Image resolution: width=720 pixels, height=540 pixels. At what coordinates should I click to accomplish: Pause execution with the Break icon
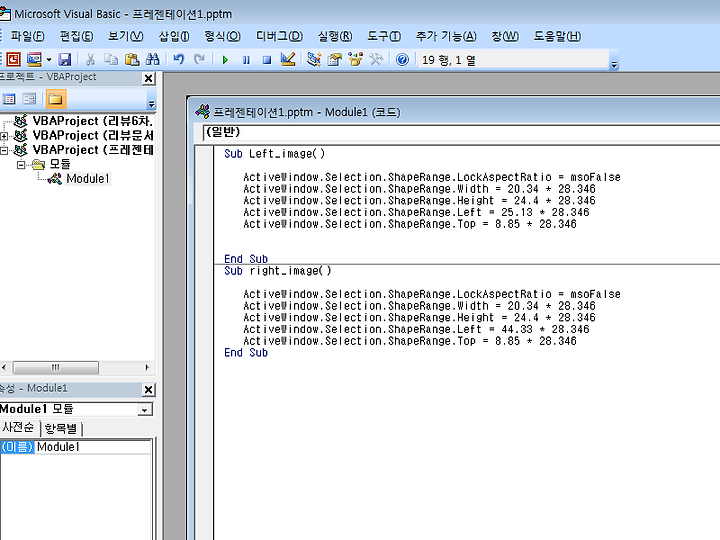[x=246, y=60]
